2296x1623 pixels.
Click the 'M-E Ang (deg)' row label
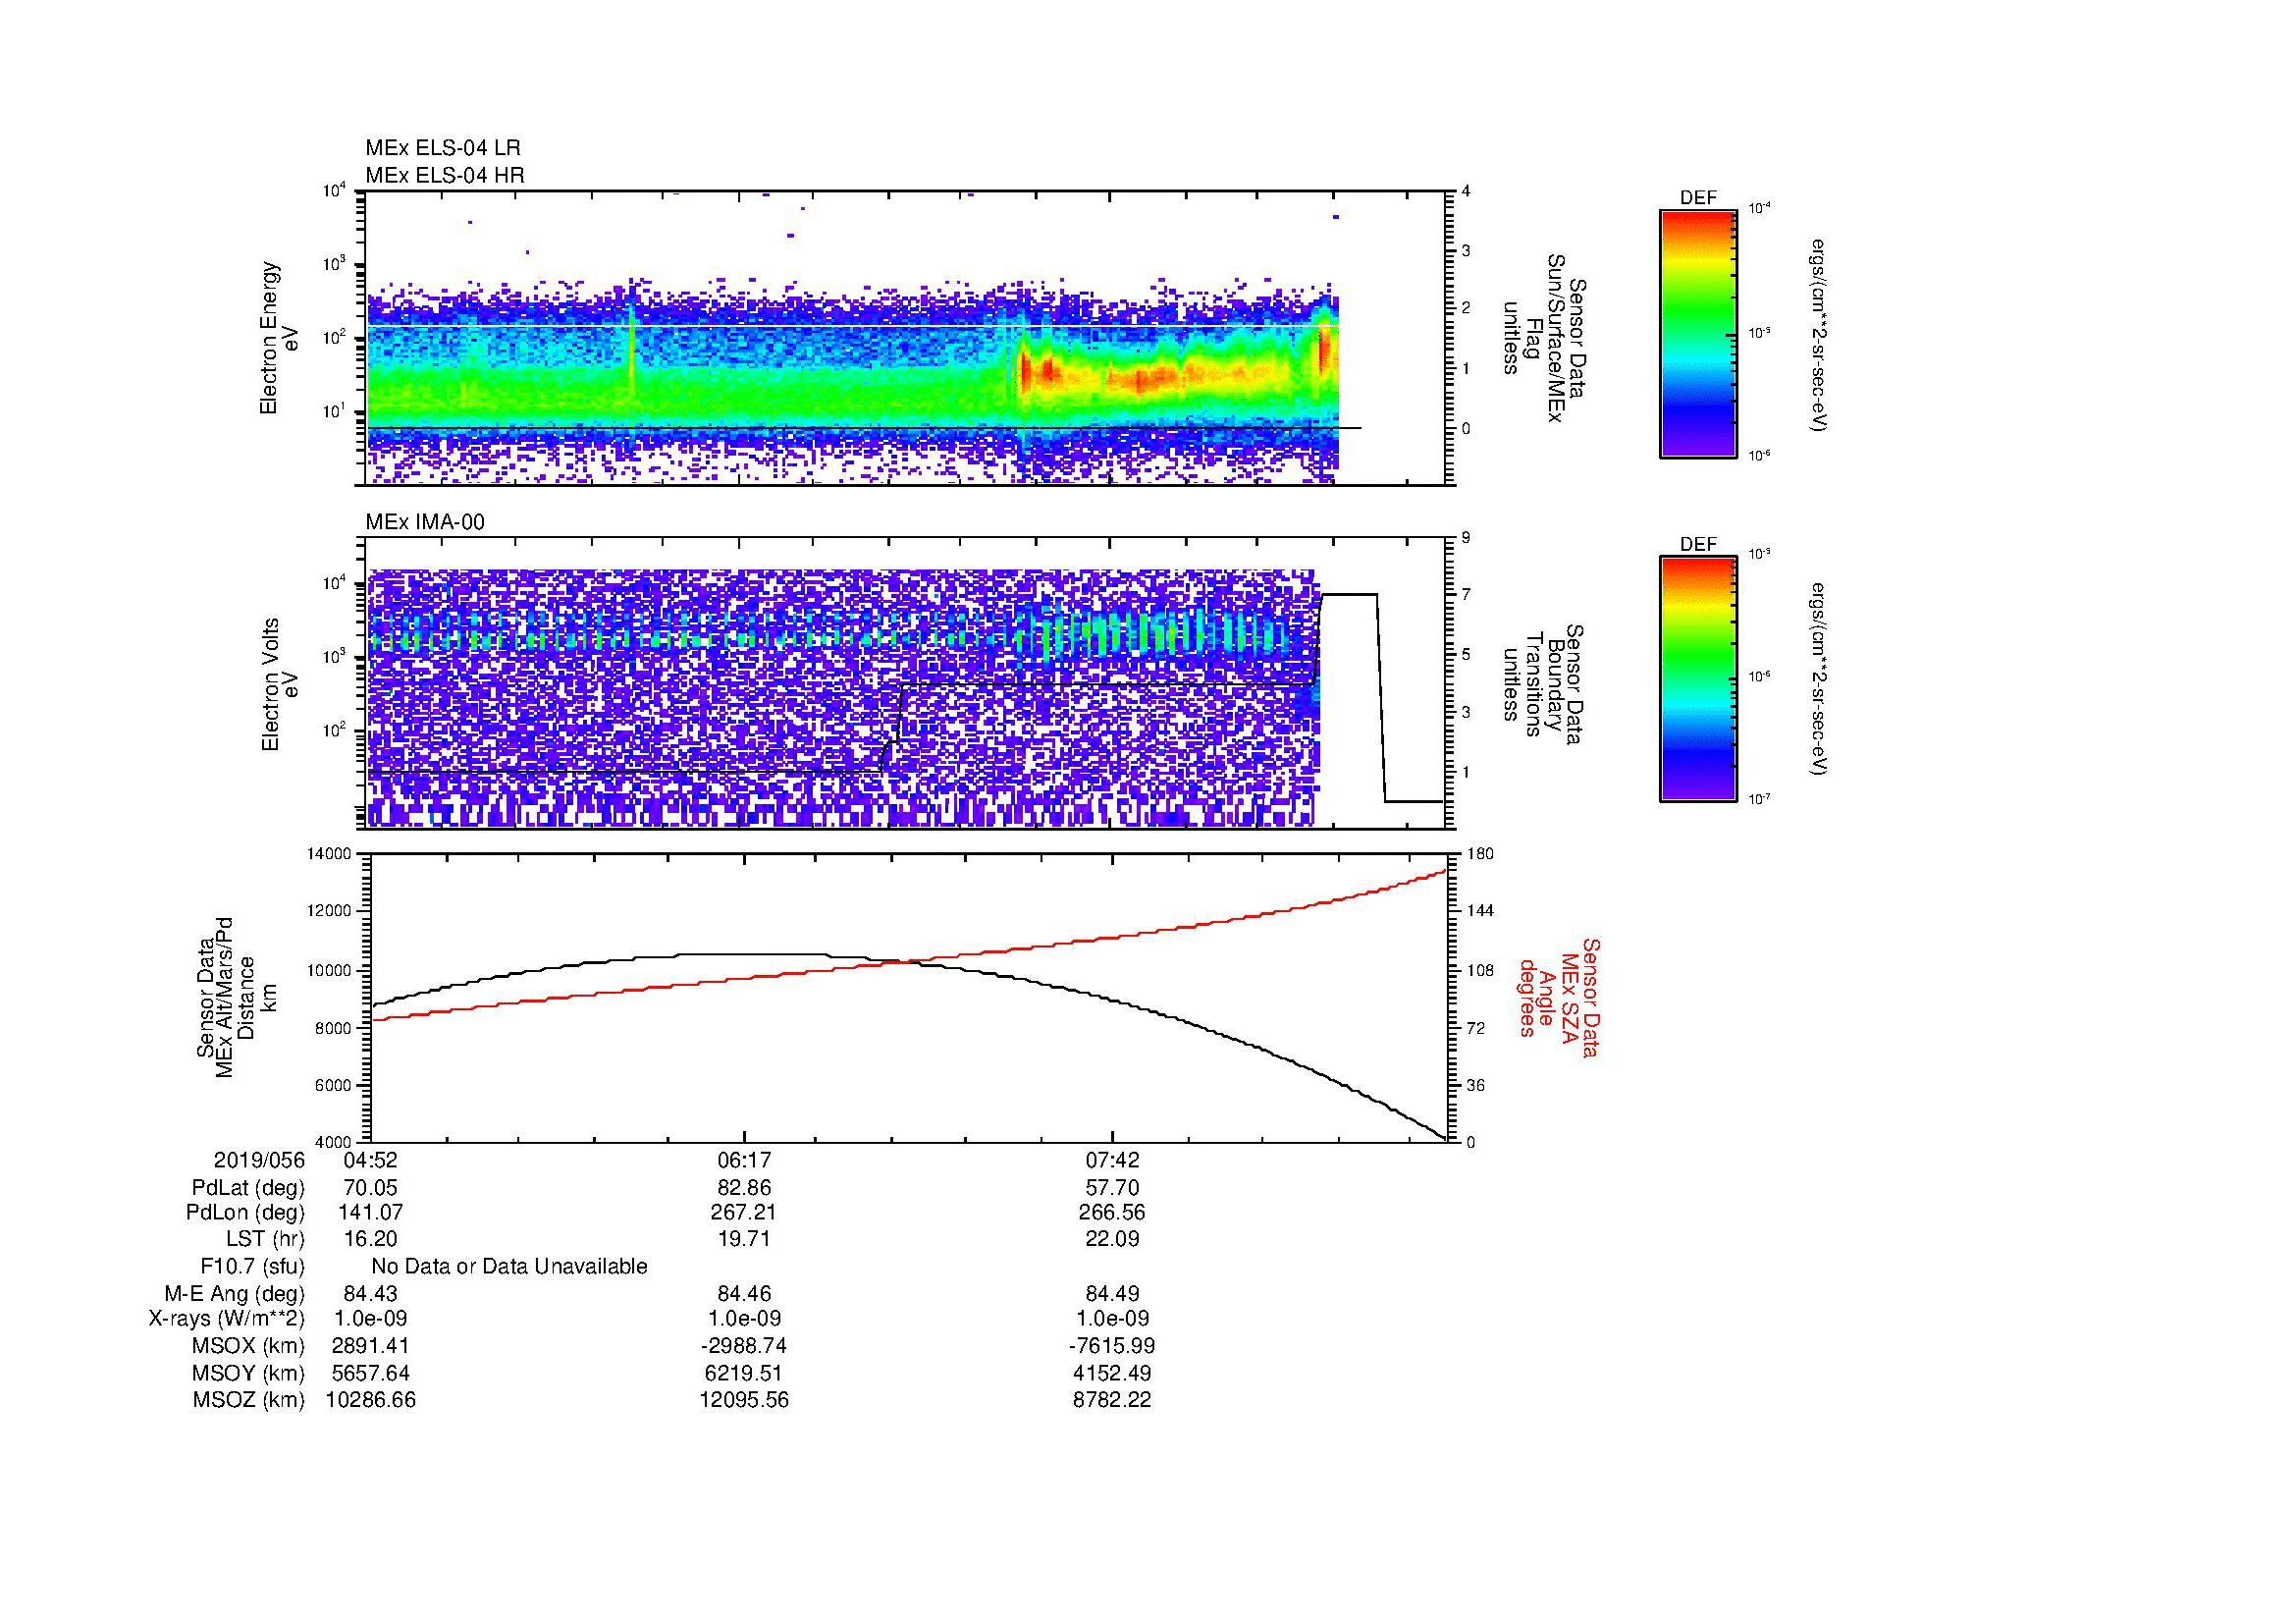234,1294
